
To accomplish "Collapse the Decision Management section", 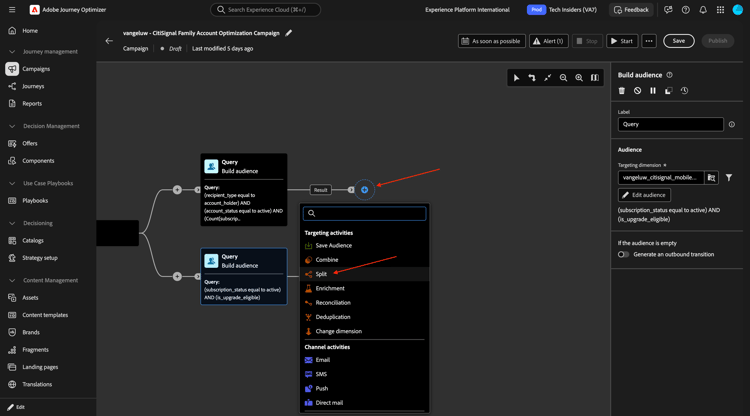I will (12, 126).
